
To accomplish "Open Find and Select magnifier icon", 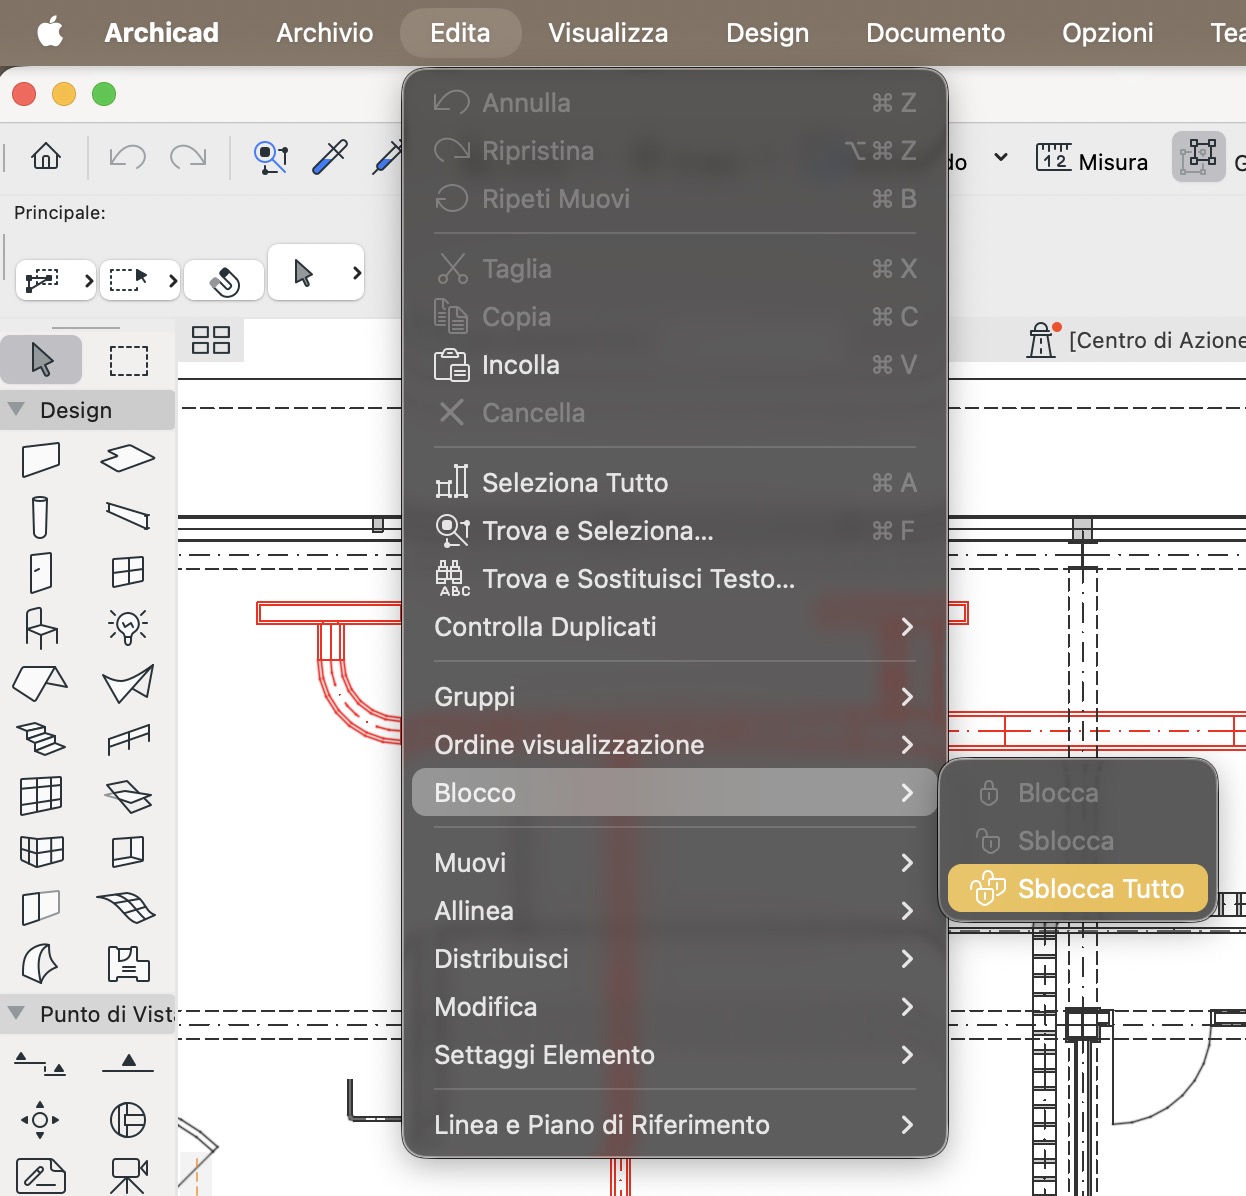I will 270,157.
